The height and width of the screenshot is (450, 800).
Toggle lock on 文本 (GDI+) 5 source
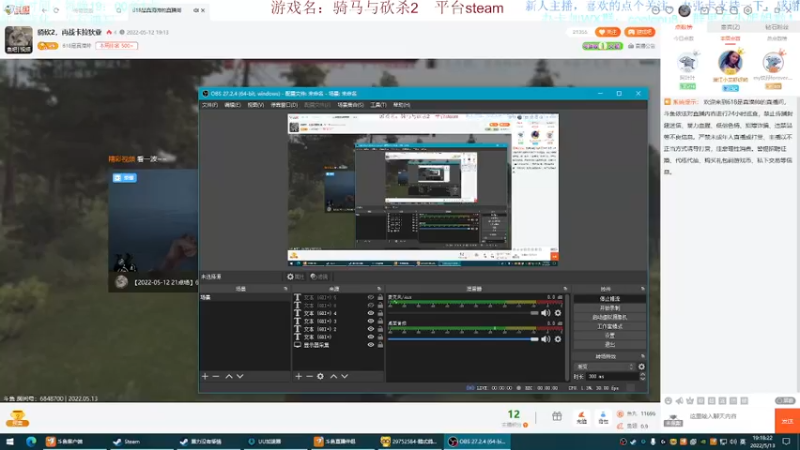coord(380,297)
